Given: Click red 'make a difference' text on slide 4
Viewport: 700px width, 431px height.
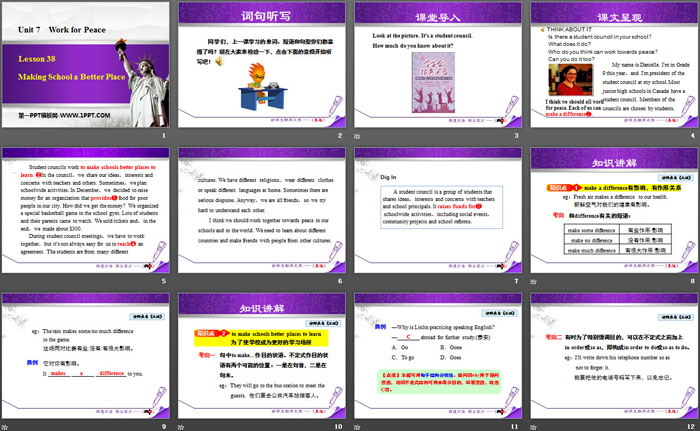Looking at the screenshot, I should [567, 114].
